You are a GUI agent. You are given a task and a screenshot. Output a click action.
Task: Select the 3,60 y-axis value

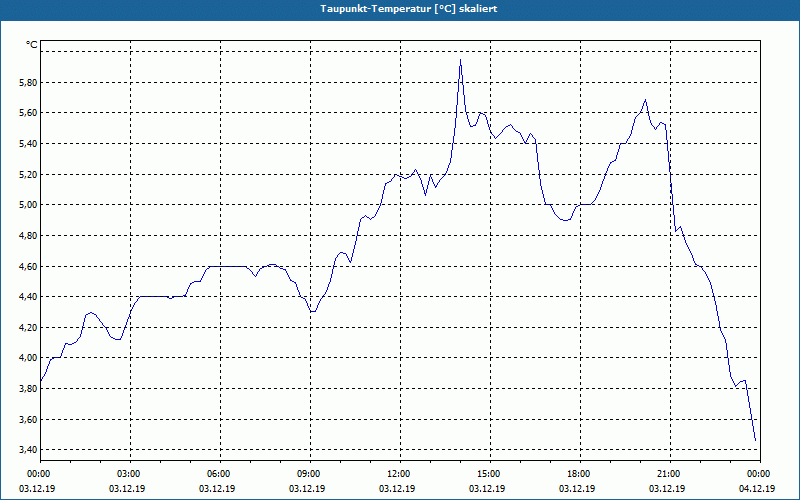coord(28,419)
